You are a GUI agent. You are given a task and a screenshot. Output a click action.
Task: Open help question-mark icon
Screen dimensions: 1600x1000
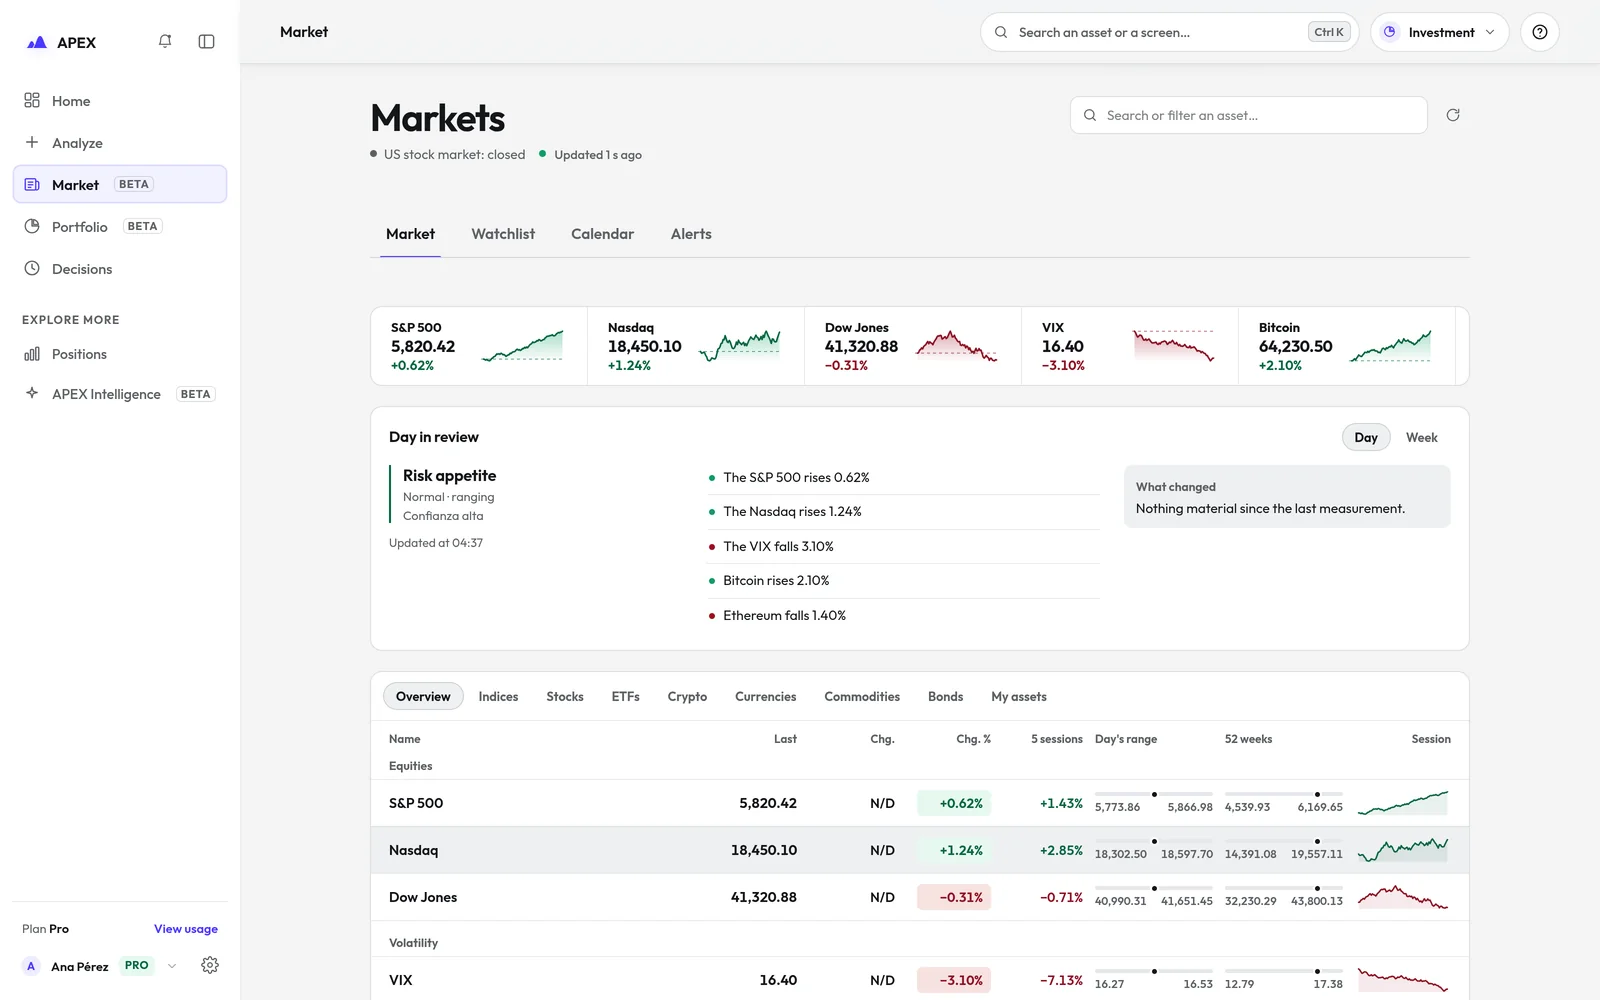click(x=1540, y=32)
